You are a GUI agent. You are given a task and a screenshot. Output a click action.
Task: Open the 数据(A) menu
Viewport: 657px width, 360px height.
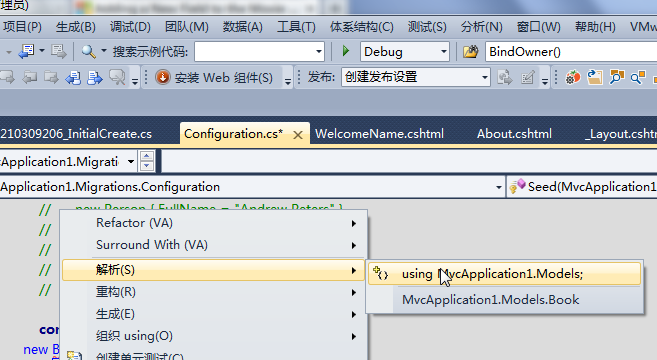tap(243, 27)
